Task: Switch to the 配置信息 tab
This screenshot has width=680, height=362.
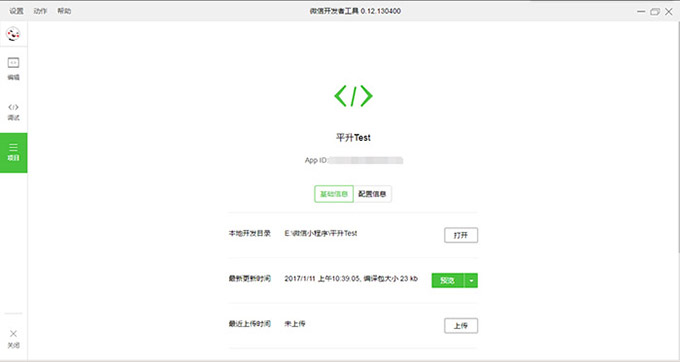Action: click(373, 194)
